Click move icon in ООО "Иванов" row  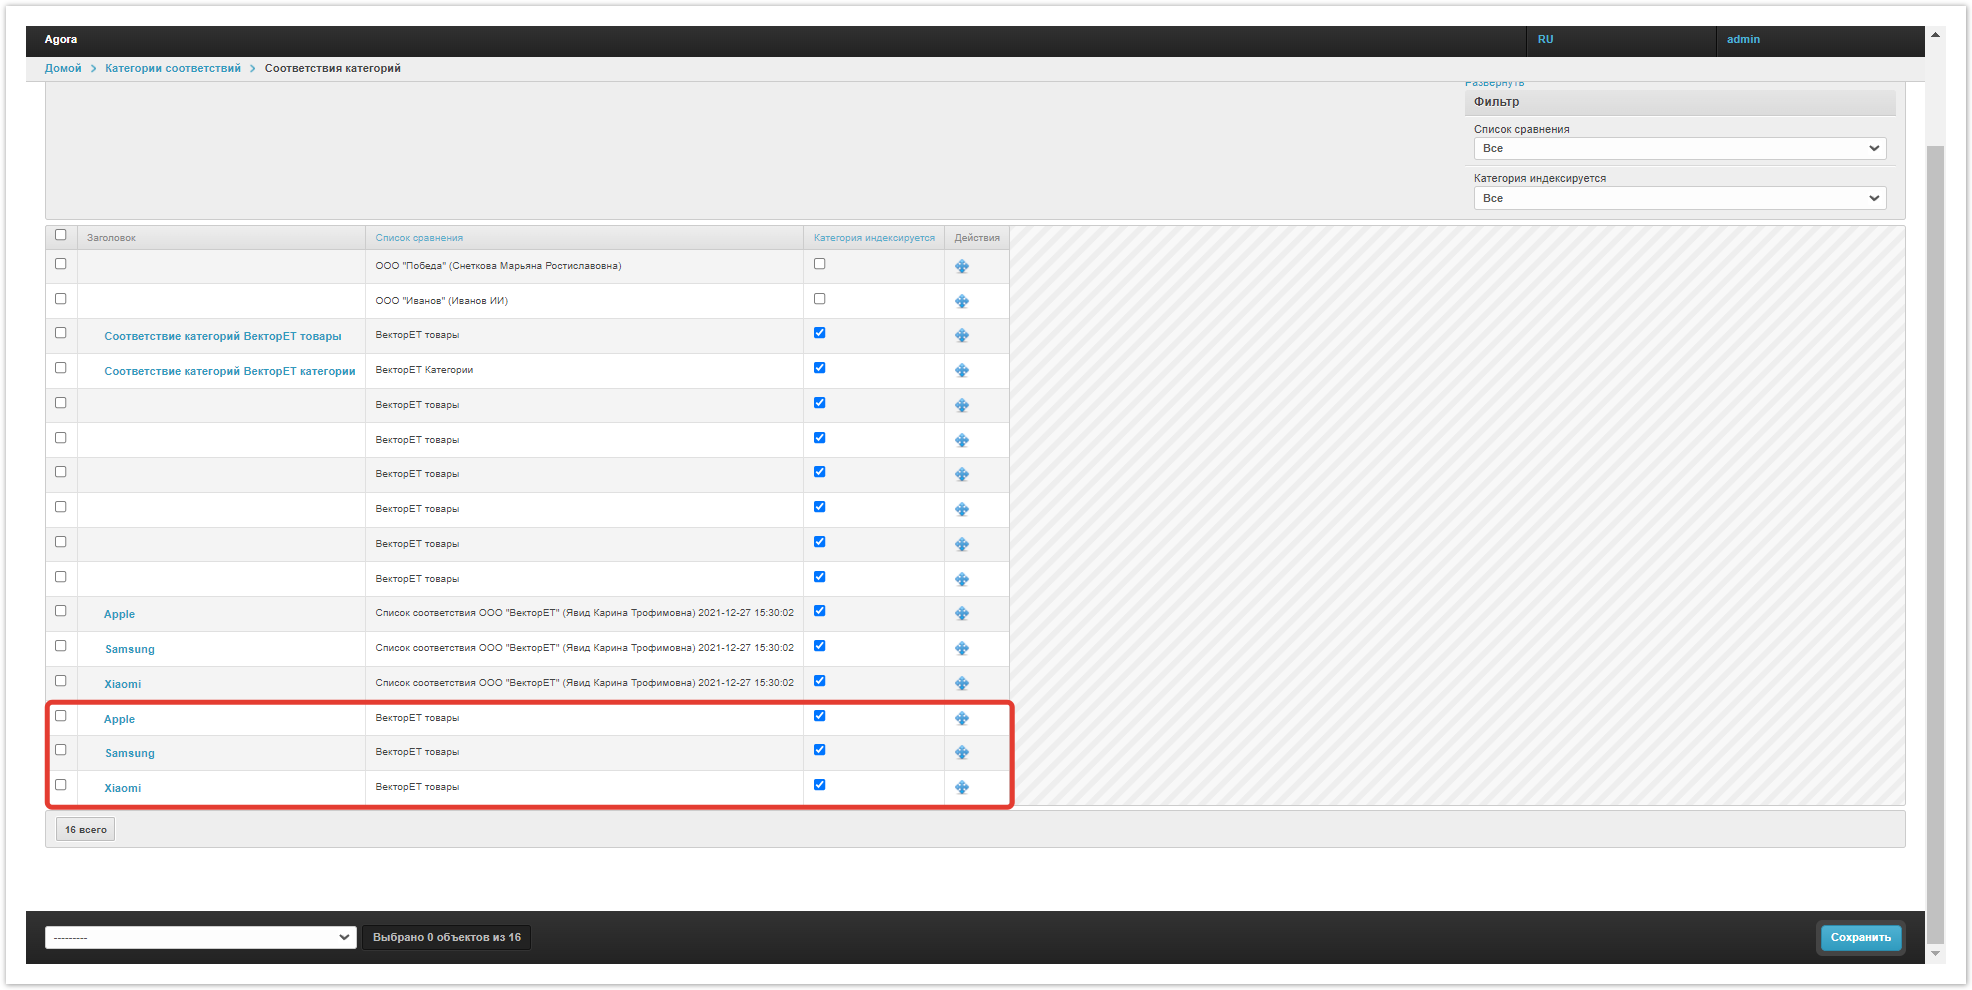(961, 301)
